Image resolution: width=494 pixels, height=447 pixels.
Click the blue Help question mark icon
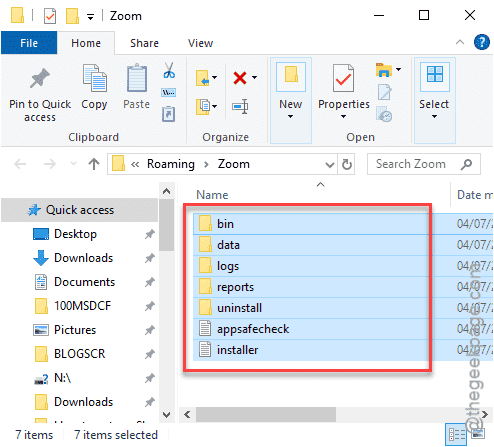point(482,43)
